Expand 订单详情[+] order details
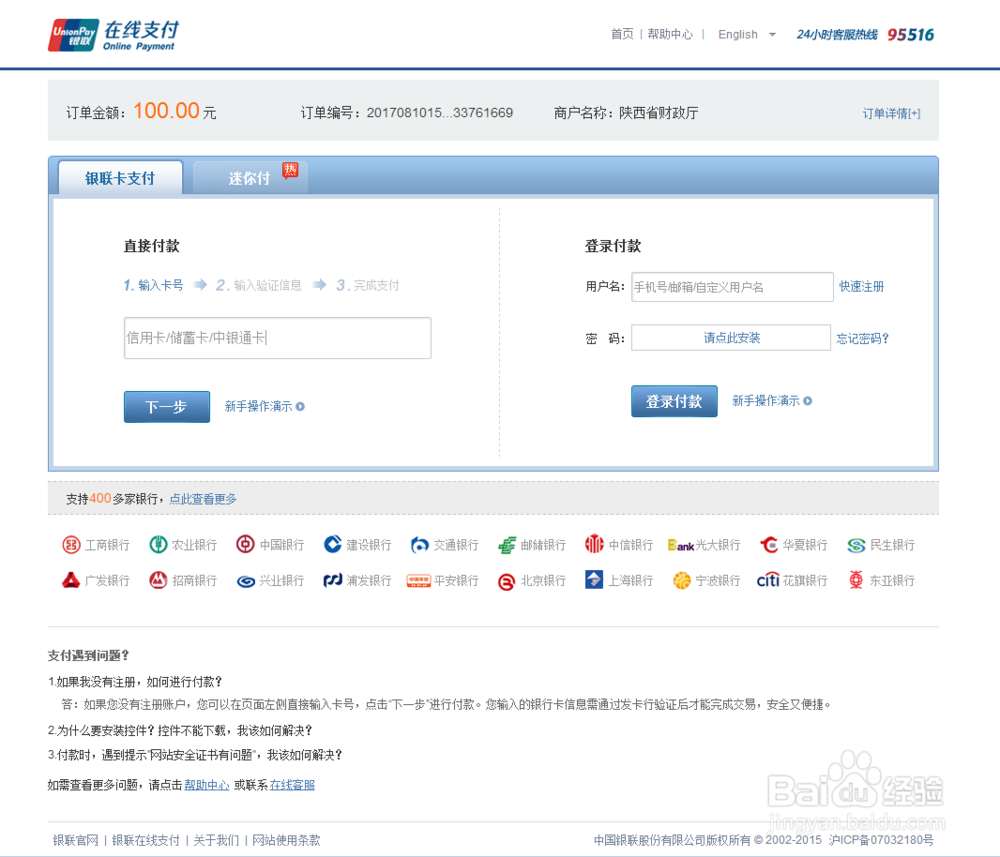 pyautogui.click(x=891, y=114)
